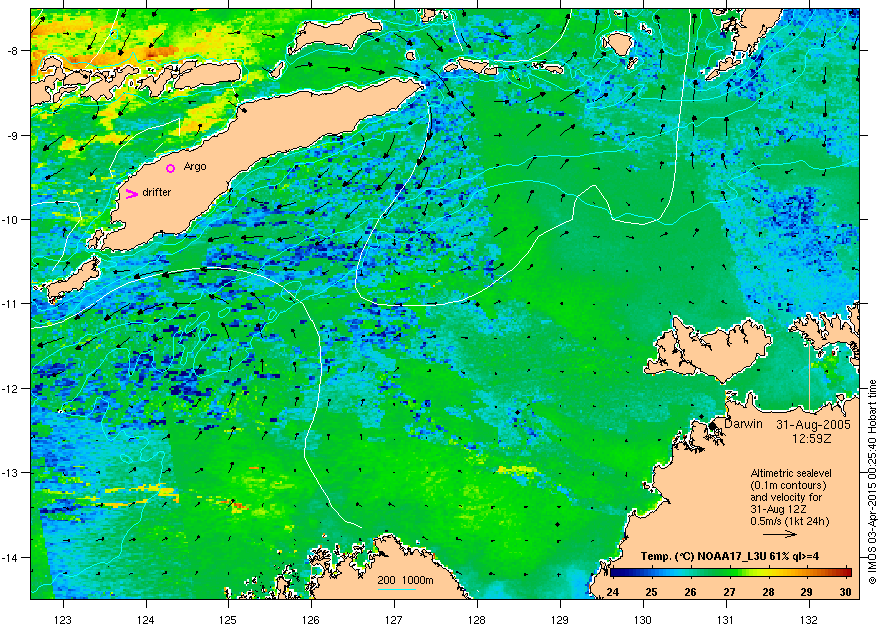Click the dark red end of temperature colour bar
880x630 pixels.
[x=847, y=573]
